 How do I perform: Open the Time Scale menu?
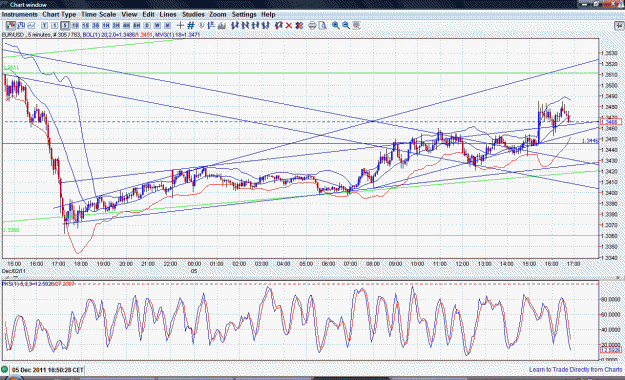[x=98, y=14]
